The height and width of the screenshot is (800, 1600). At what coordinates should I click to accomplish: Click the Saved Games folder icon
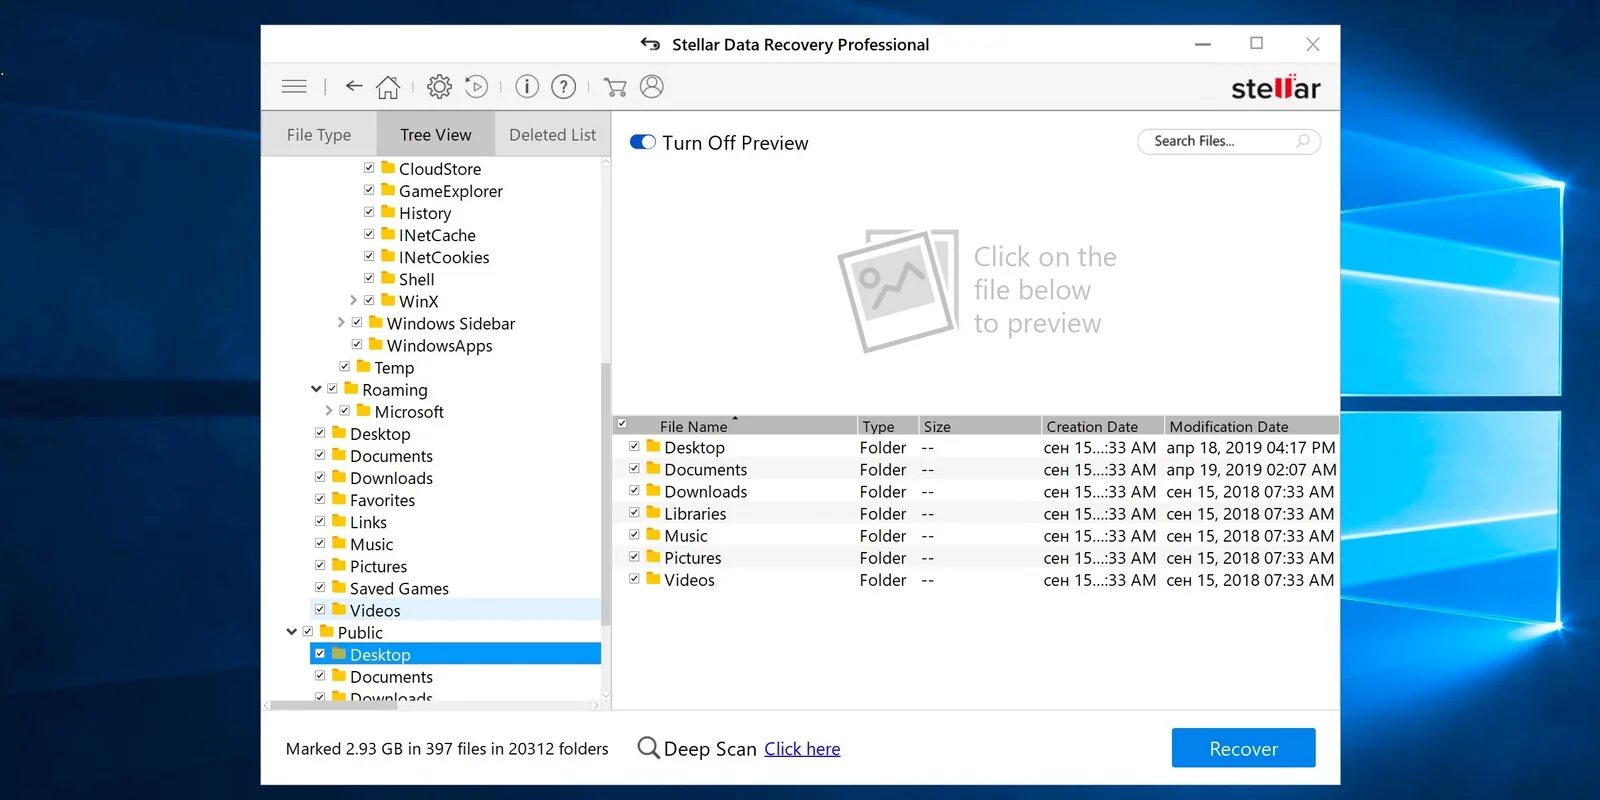click(x=339, y=587)
